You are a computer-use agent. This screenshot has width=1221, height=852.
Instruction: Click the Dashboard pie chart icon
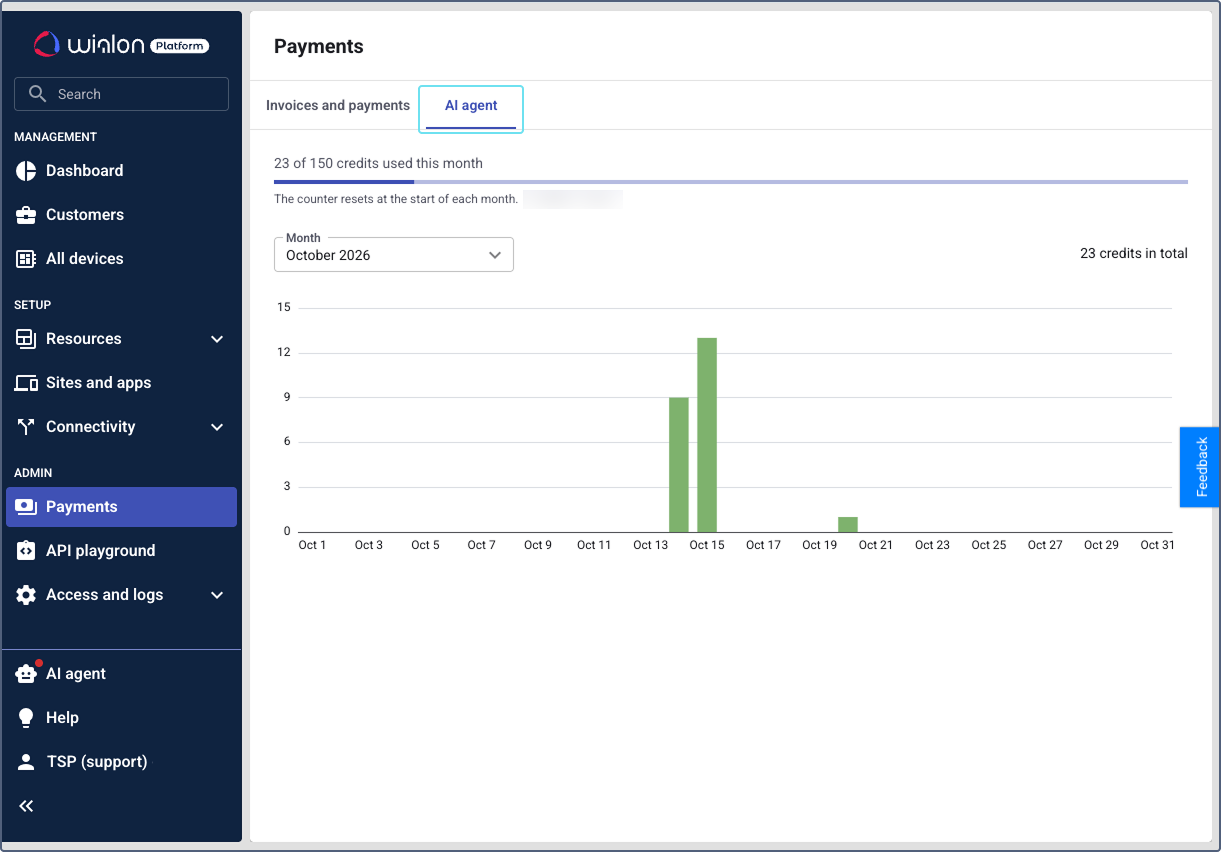click(26, 171)
